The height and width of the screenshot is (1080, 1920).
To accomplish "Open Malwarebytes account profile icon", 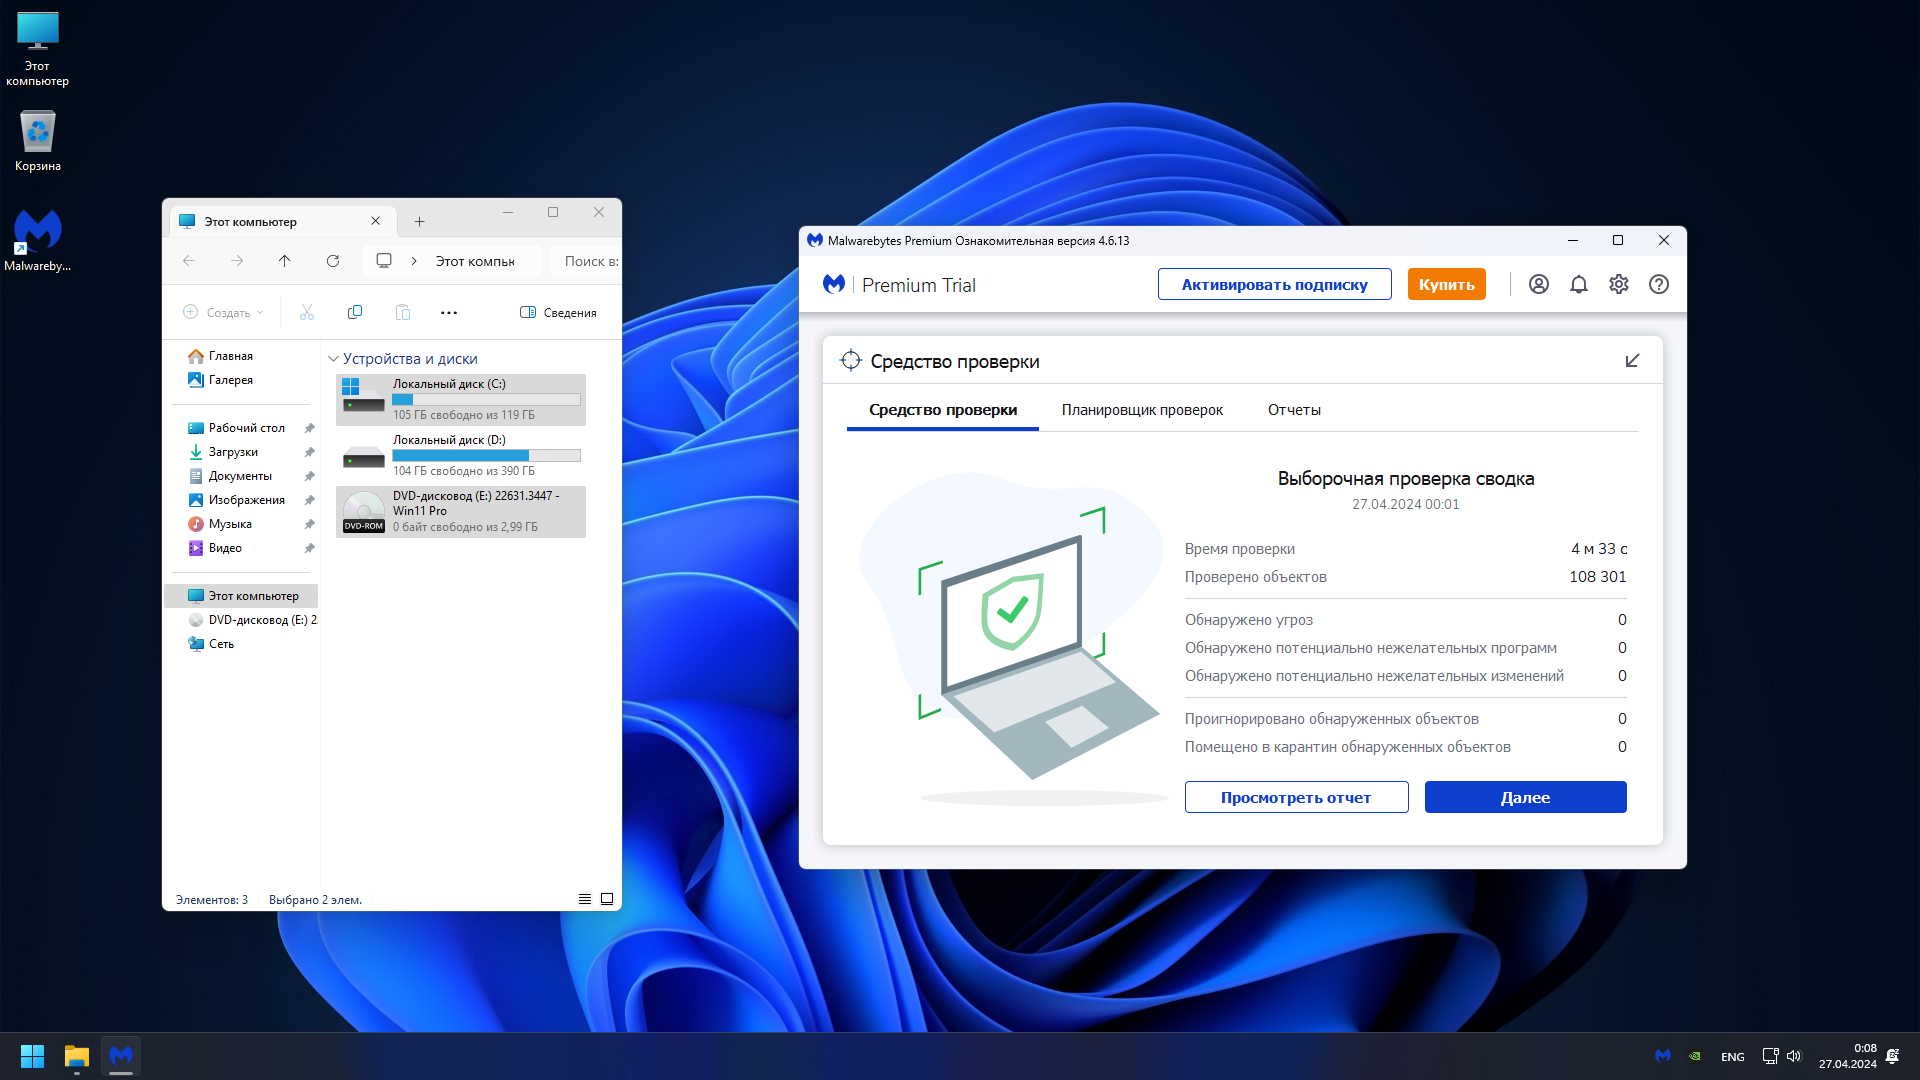I will (1538, 284).
